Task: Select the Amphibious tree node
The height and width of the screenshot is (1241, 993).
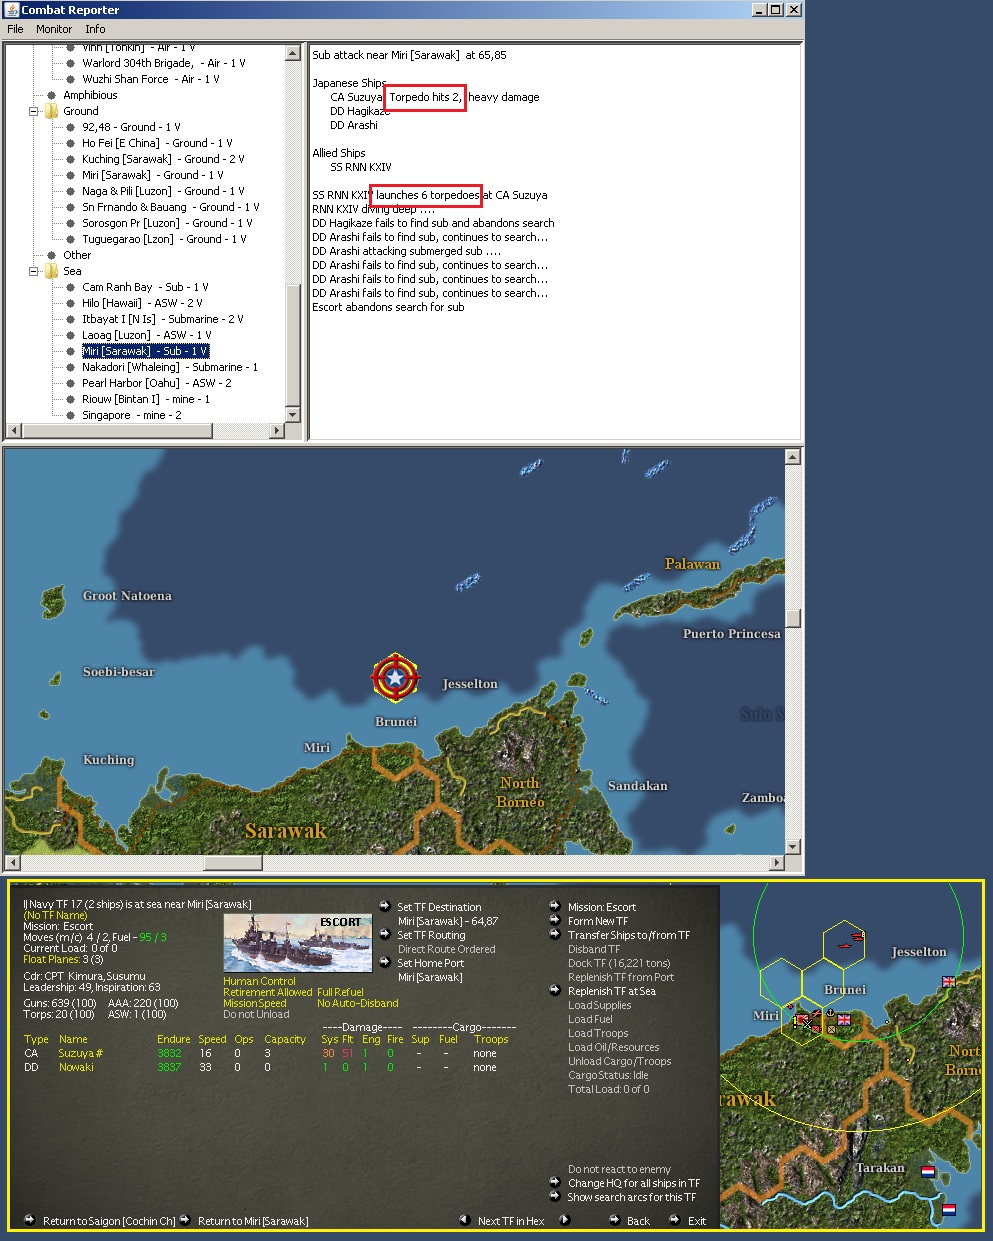Action: point(90,95)
